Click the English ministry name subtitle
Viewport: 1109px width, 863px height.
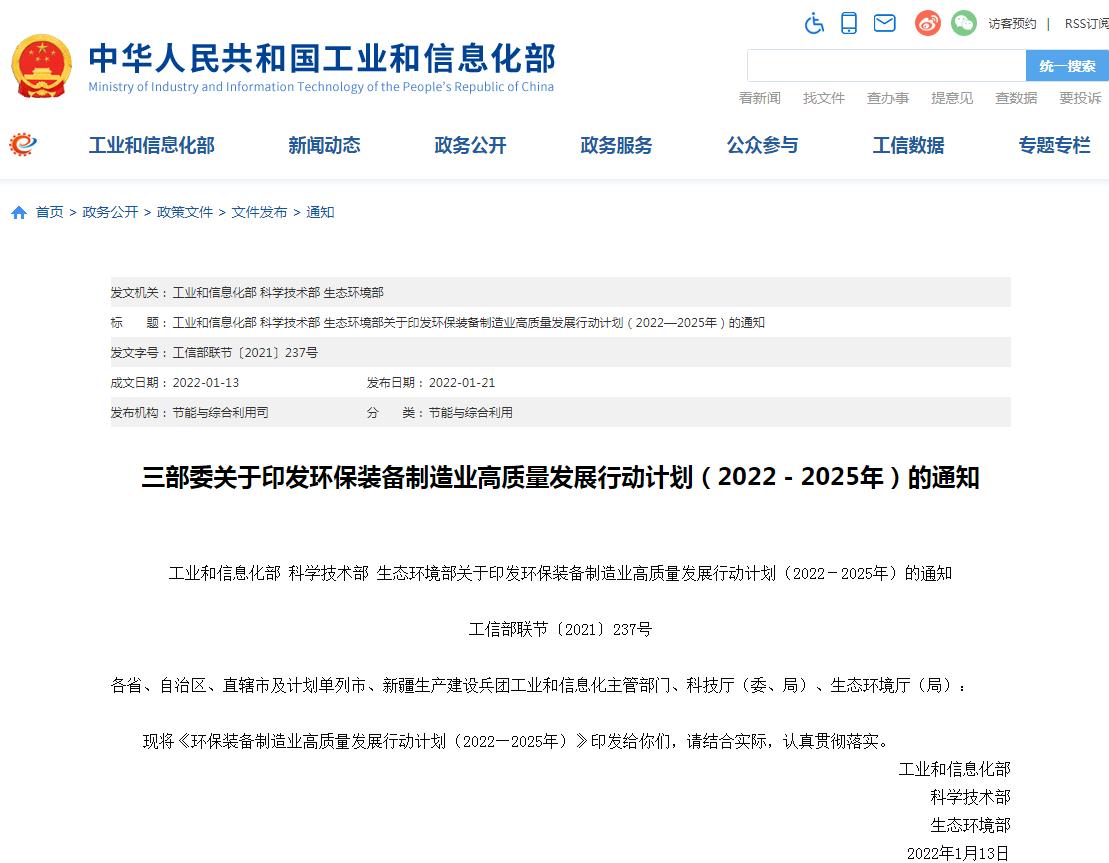tap(321, 87)
